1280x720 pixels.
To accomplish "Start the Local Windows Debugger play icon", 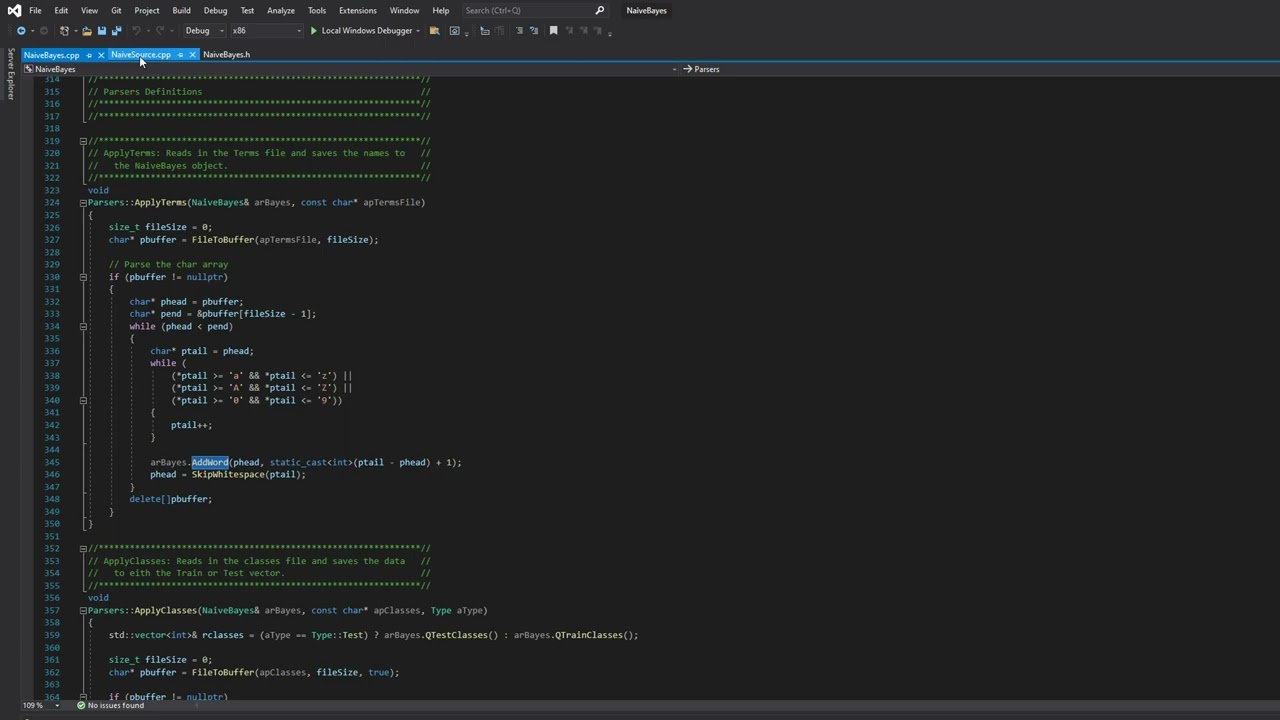I will (x=314, y=30).
